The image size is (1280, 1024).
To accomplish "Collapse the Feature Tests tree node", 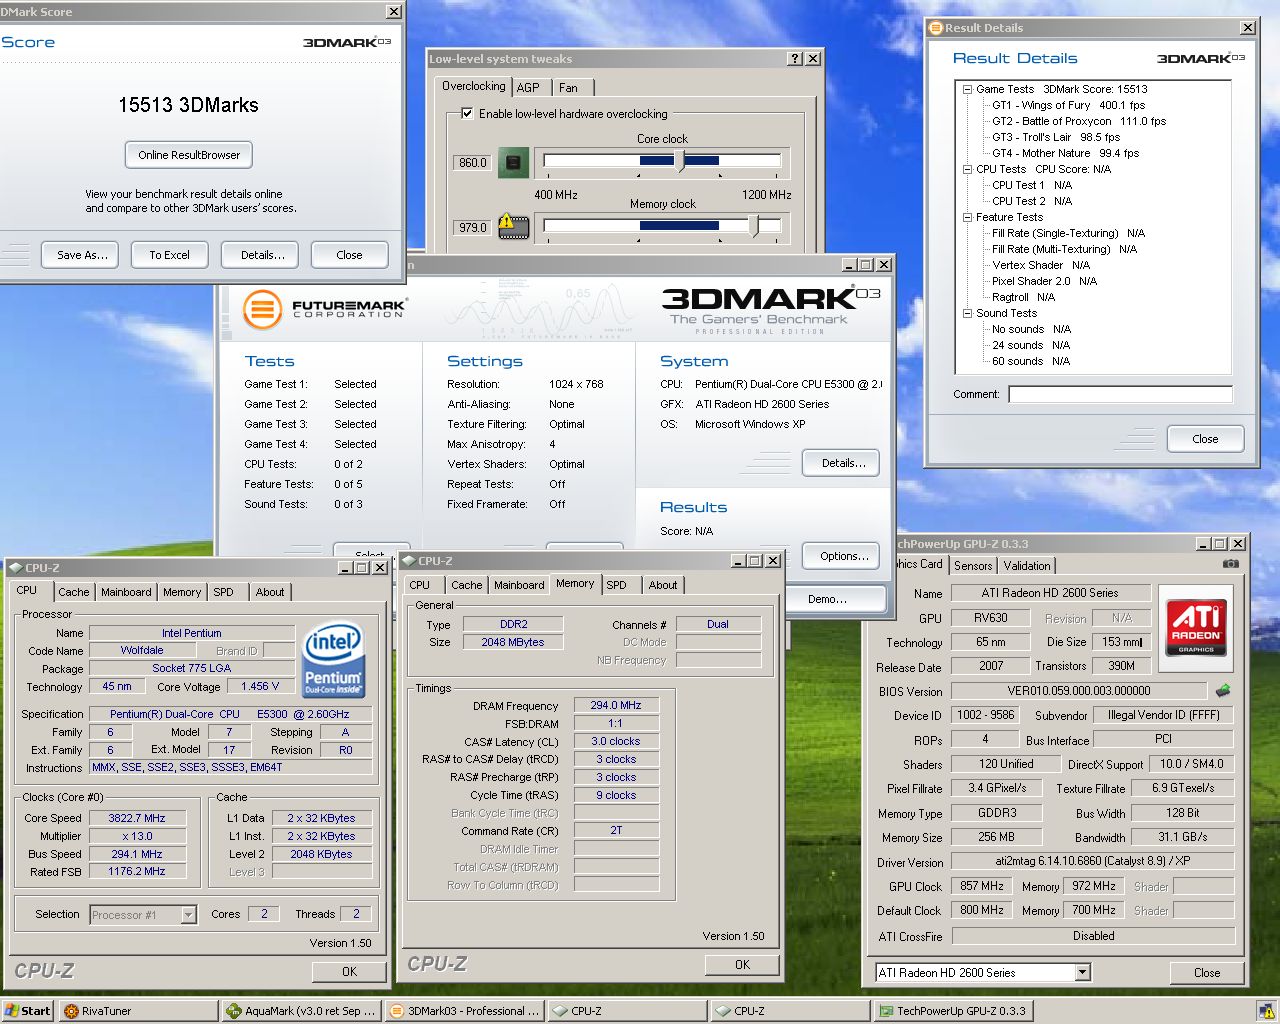I will point(967,217).
